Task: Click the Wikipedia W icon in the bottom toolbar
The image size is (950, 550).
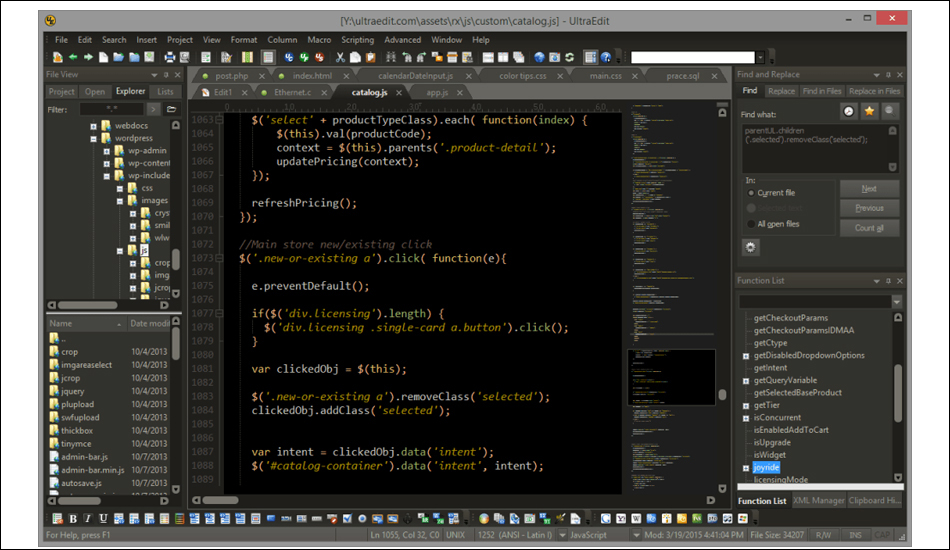Action: pyautogui.click(x=636, y=519)
